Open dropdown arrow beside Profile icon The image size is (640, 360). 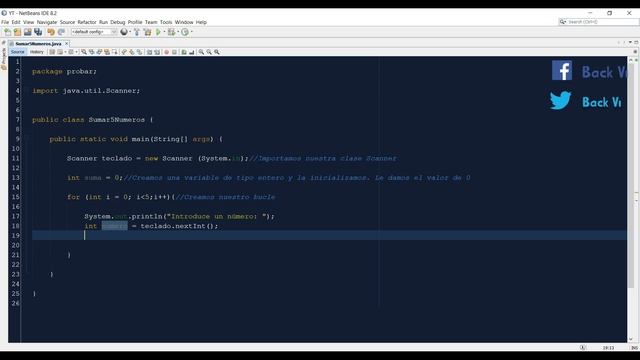pyautogui.click(x=191, y=32)
